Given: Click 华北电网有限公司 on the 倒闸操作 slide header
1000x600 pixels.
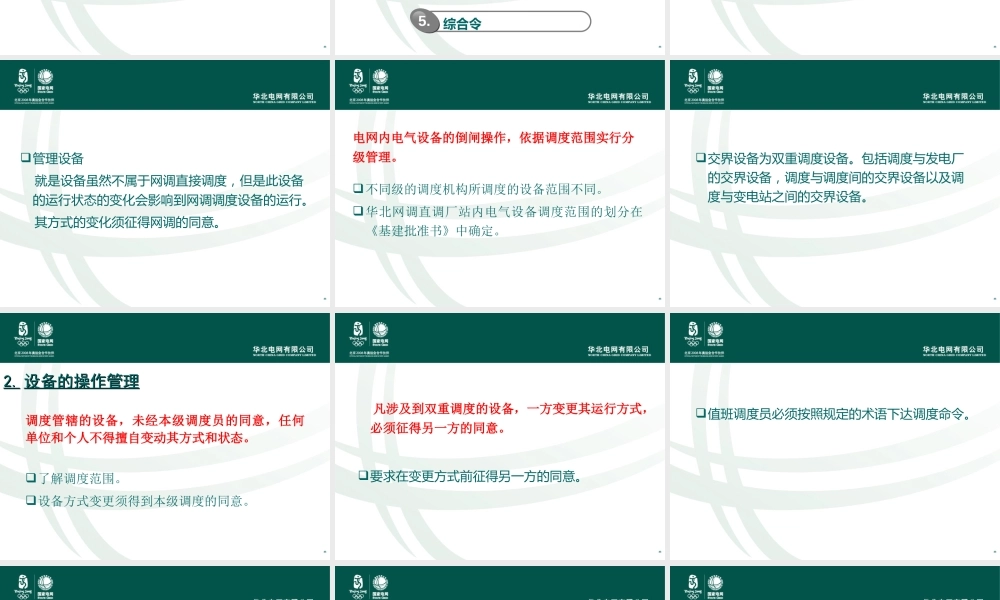Looking at the screenshot, I should coord(618,96).
